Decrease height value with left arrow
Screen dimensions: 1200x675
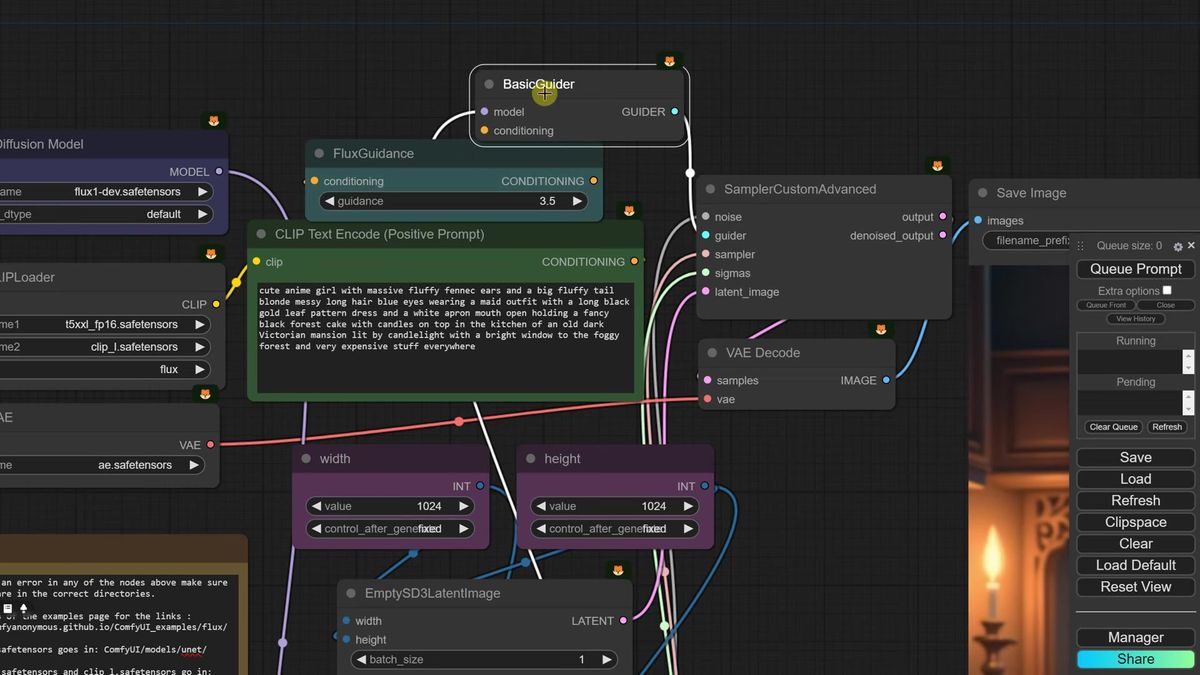click(540, 506)
